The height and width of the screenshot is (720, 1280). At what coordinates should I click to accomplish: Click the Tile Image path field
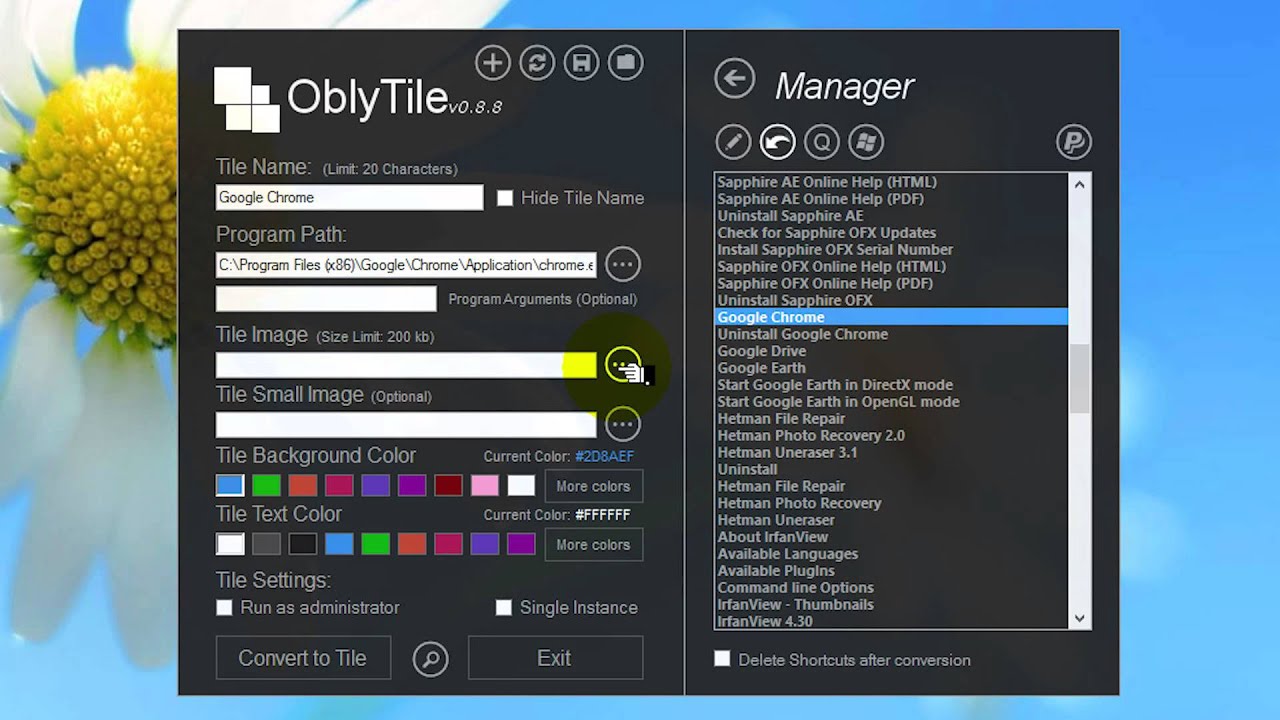(x=406, y=365)
